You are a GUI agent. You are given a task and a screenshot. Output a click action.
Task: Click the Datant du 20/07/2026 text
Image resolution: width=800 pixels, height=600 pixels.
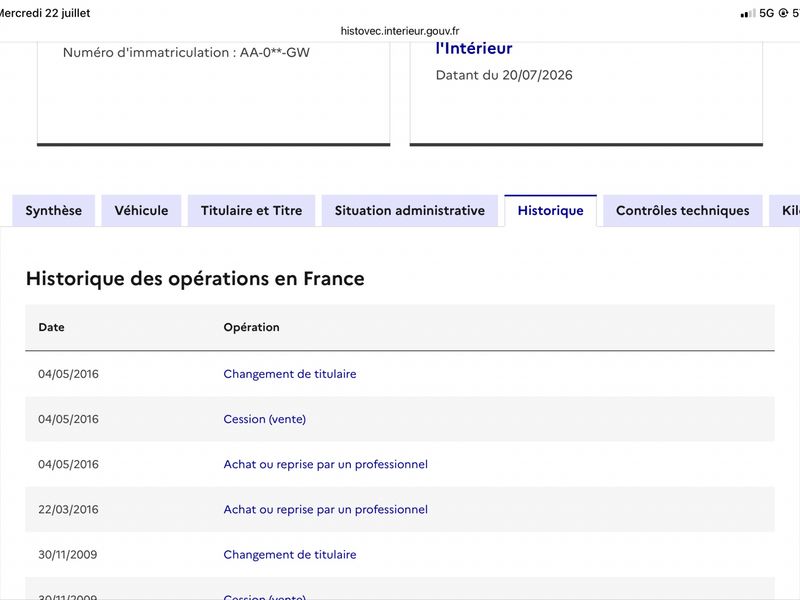click(504, 75)
